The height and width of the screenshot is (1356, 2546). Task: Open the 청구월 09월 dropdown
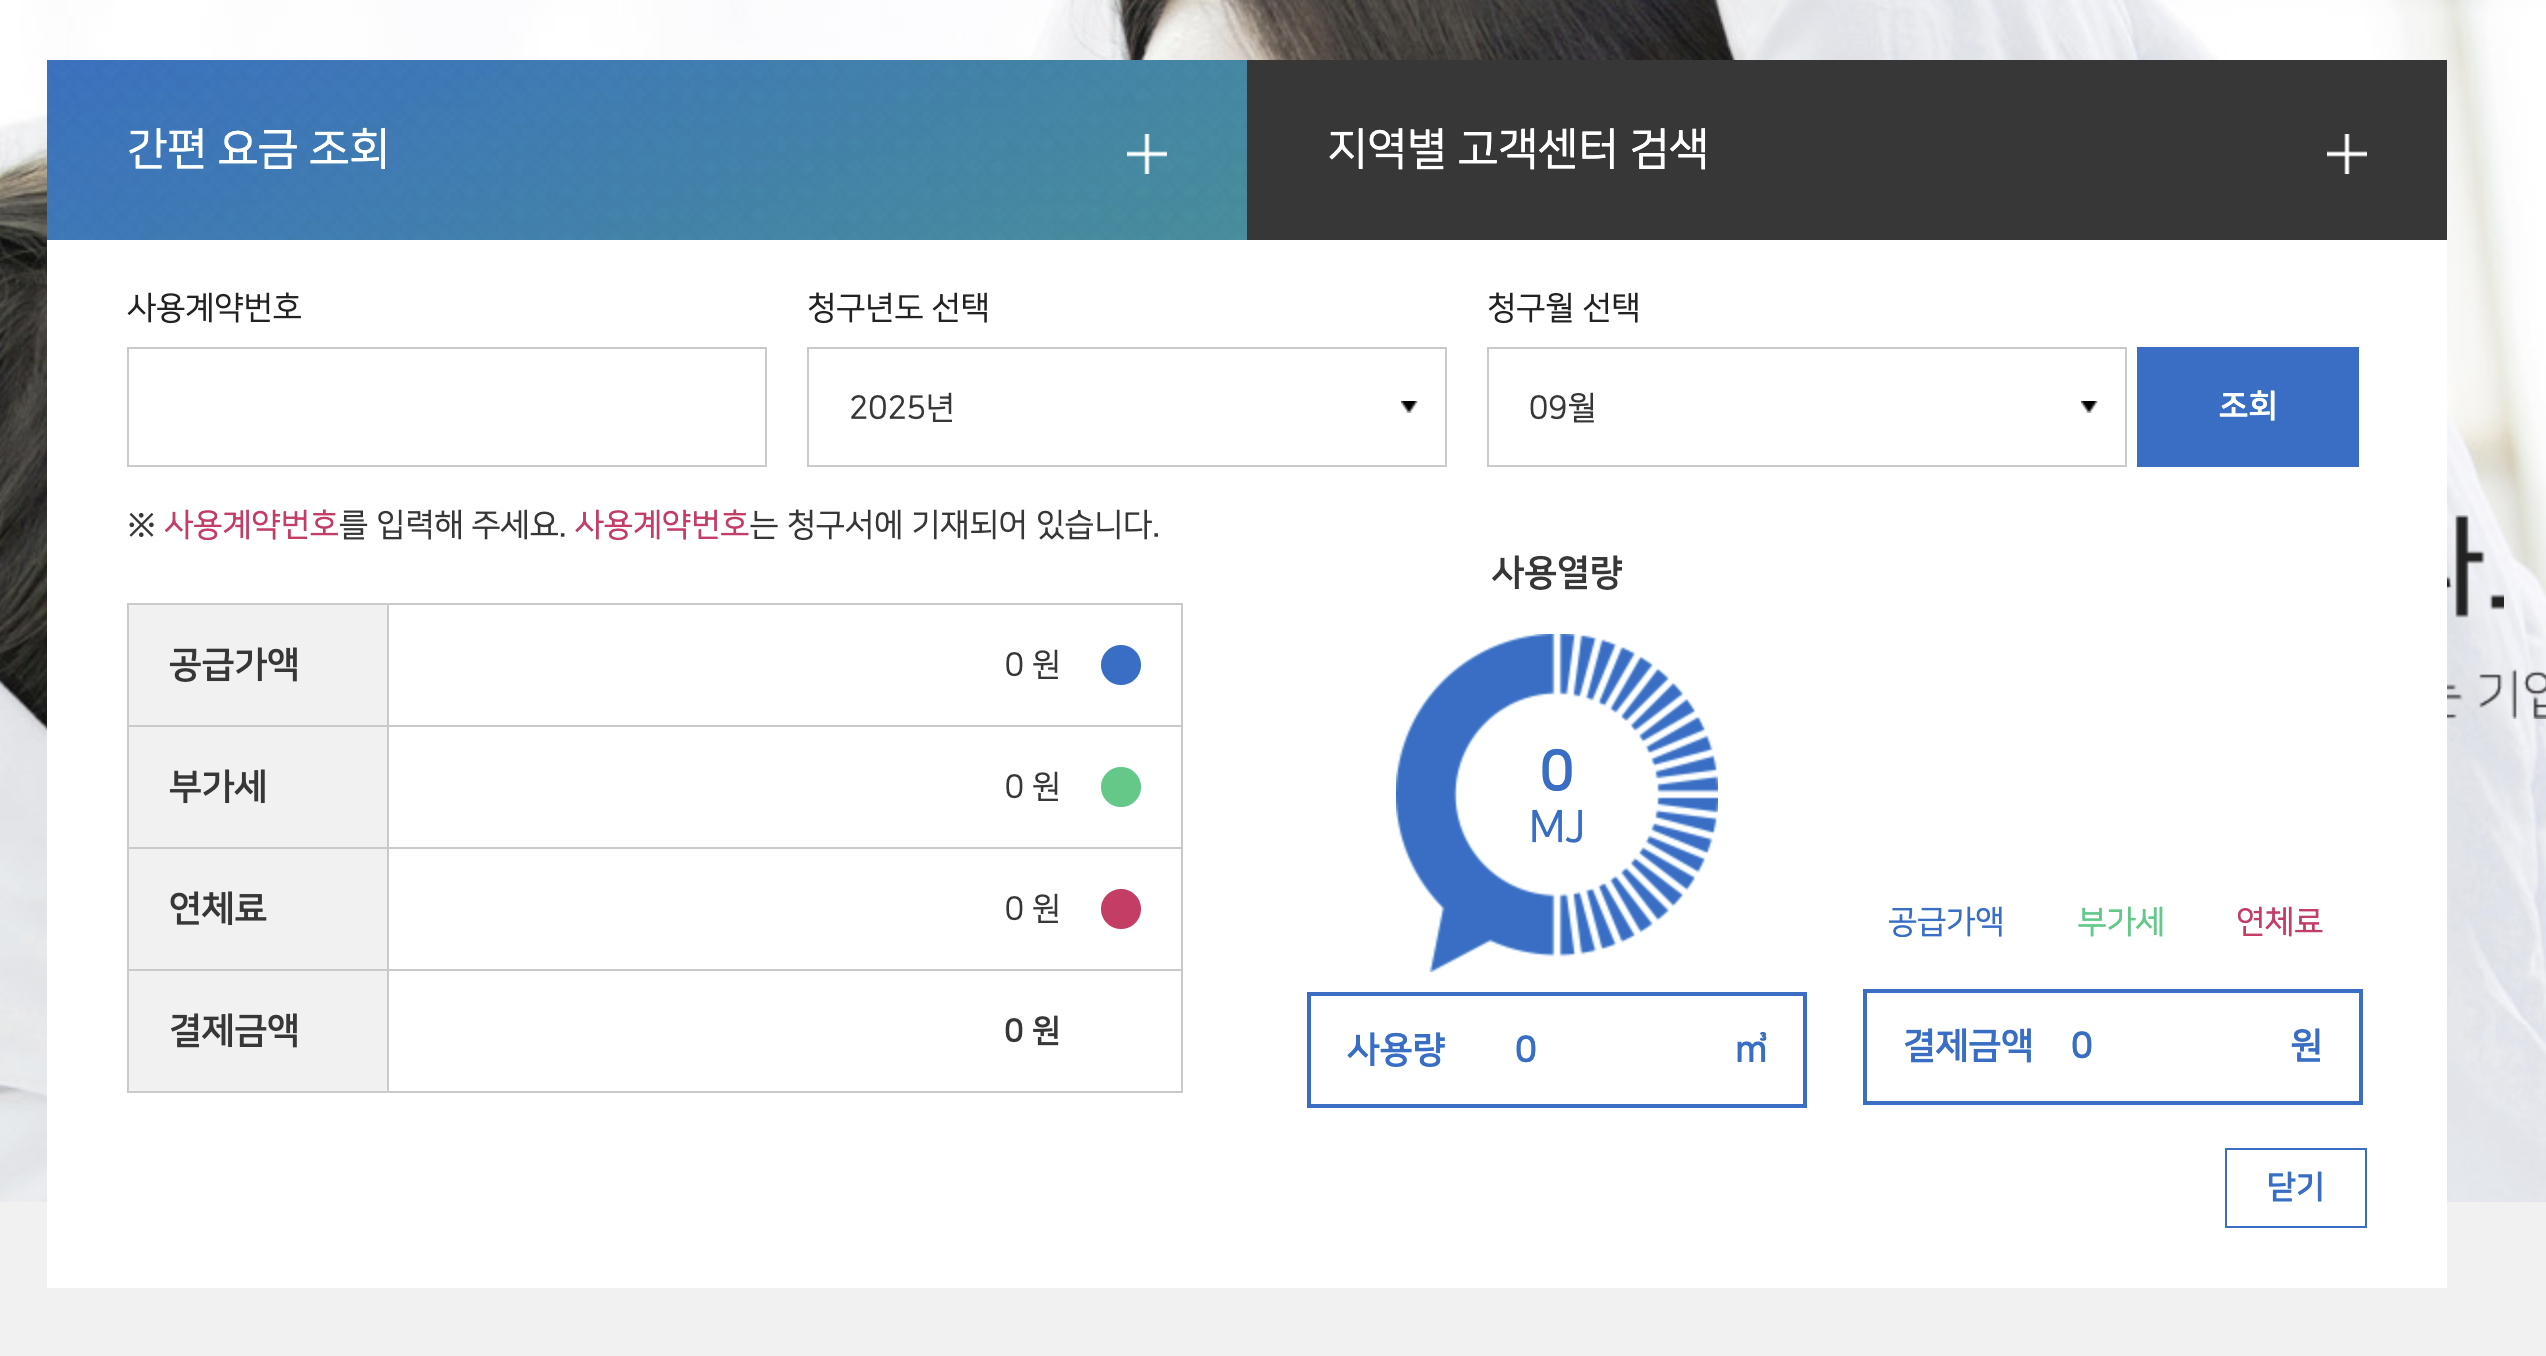1805,407
